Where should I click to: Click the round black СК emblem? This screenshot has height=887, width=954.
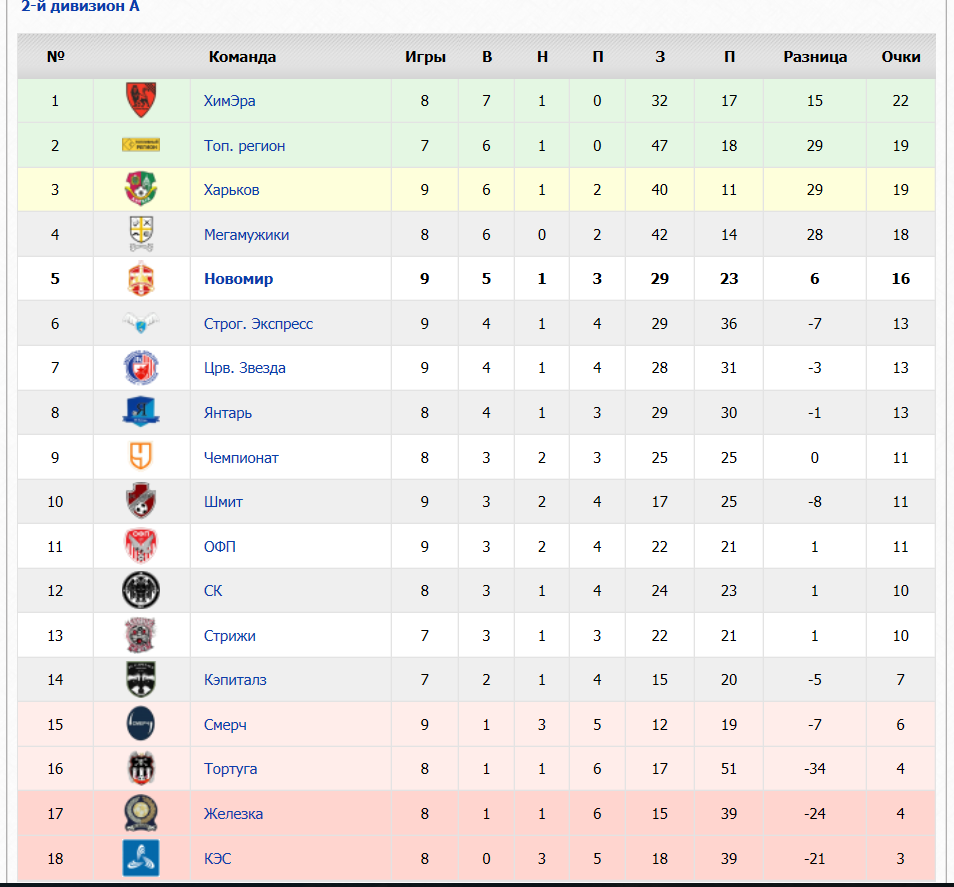point(141,590)
